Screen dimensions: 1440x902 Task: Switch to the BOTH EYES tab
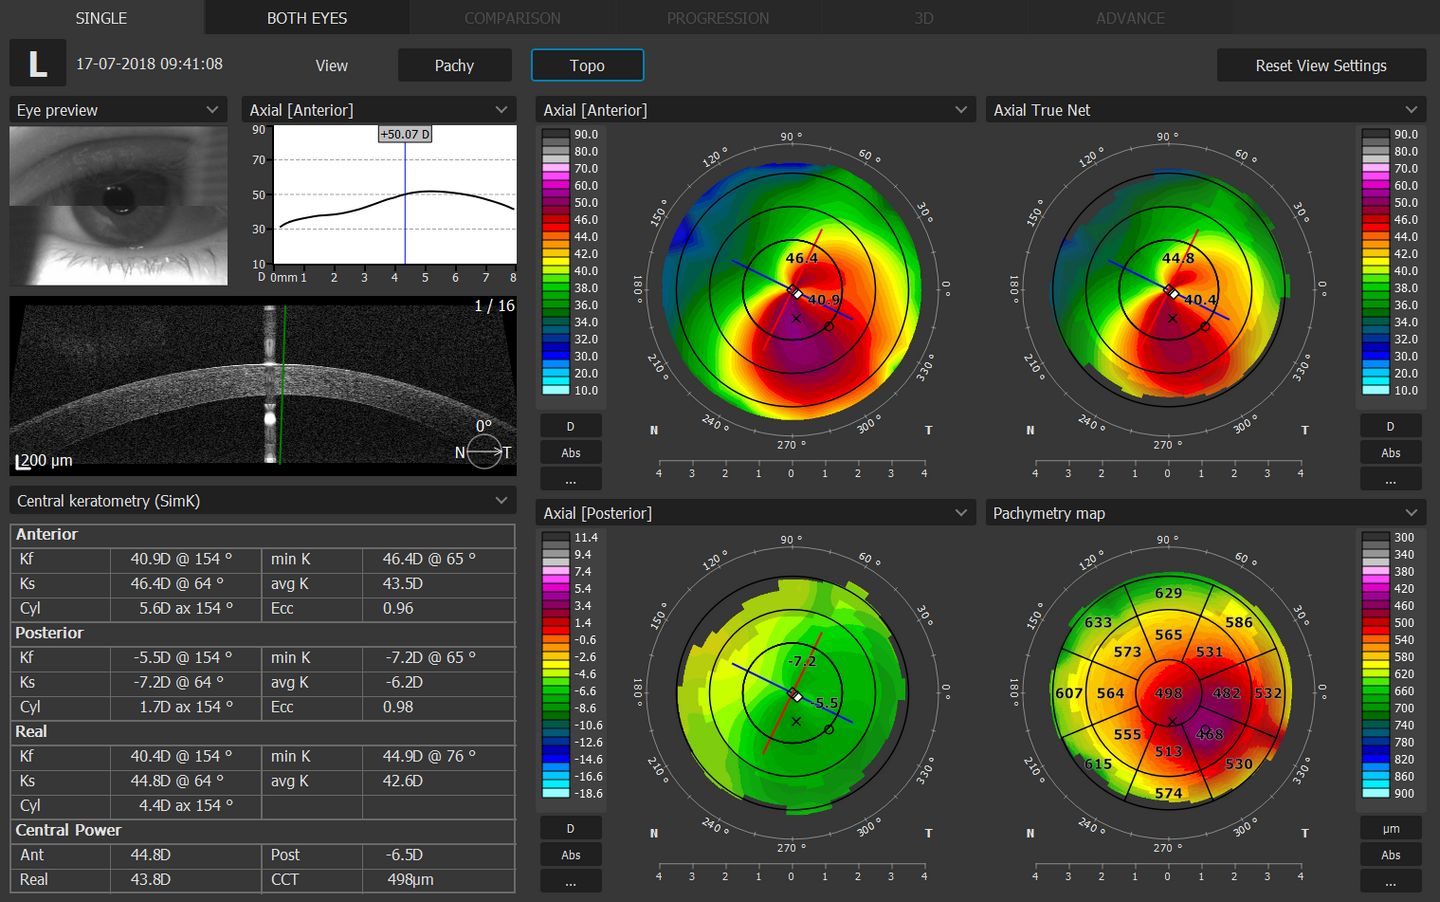click(x=307, y=18)
